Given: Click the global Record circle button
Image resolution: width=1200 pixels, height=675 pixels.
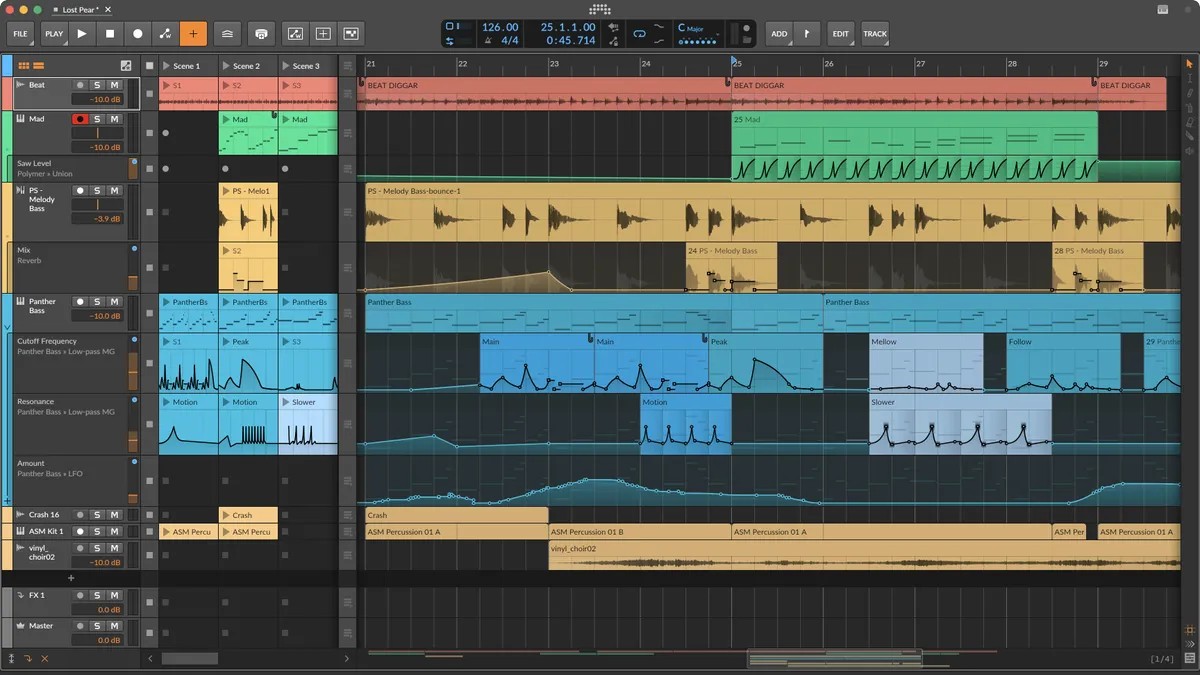Looking at the screenshot, I should (x=138, y=34).
